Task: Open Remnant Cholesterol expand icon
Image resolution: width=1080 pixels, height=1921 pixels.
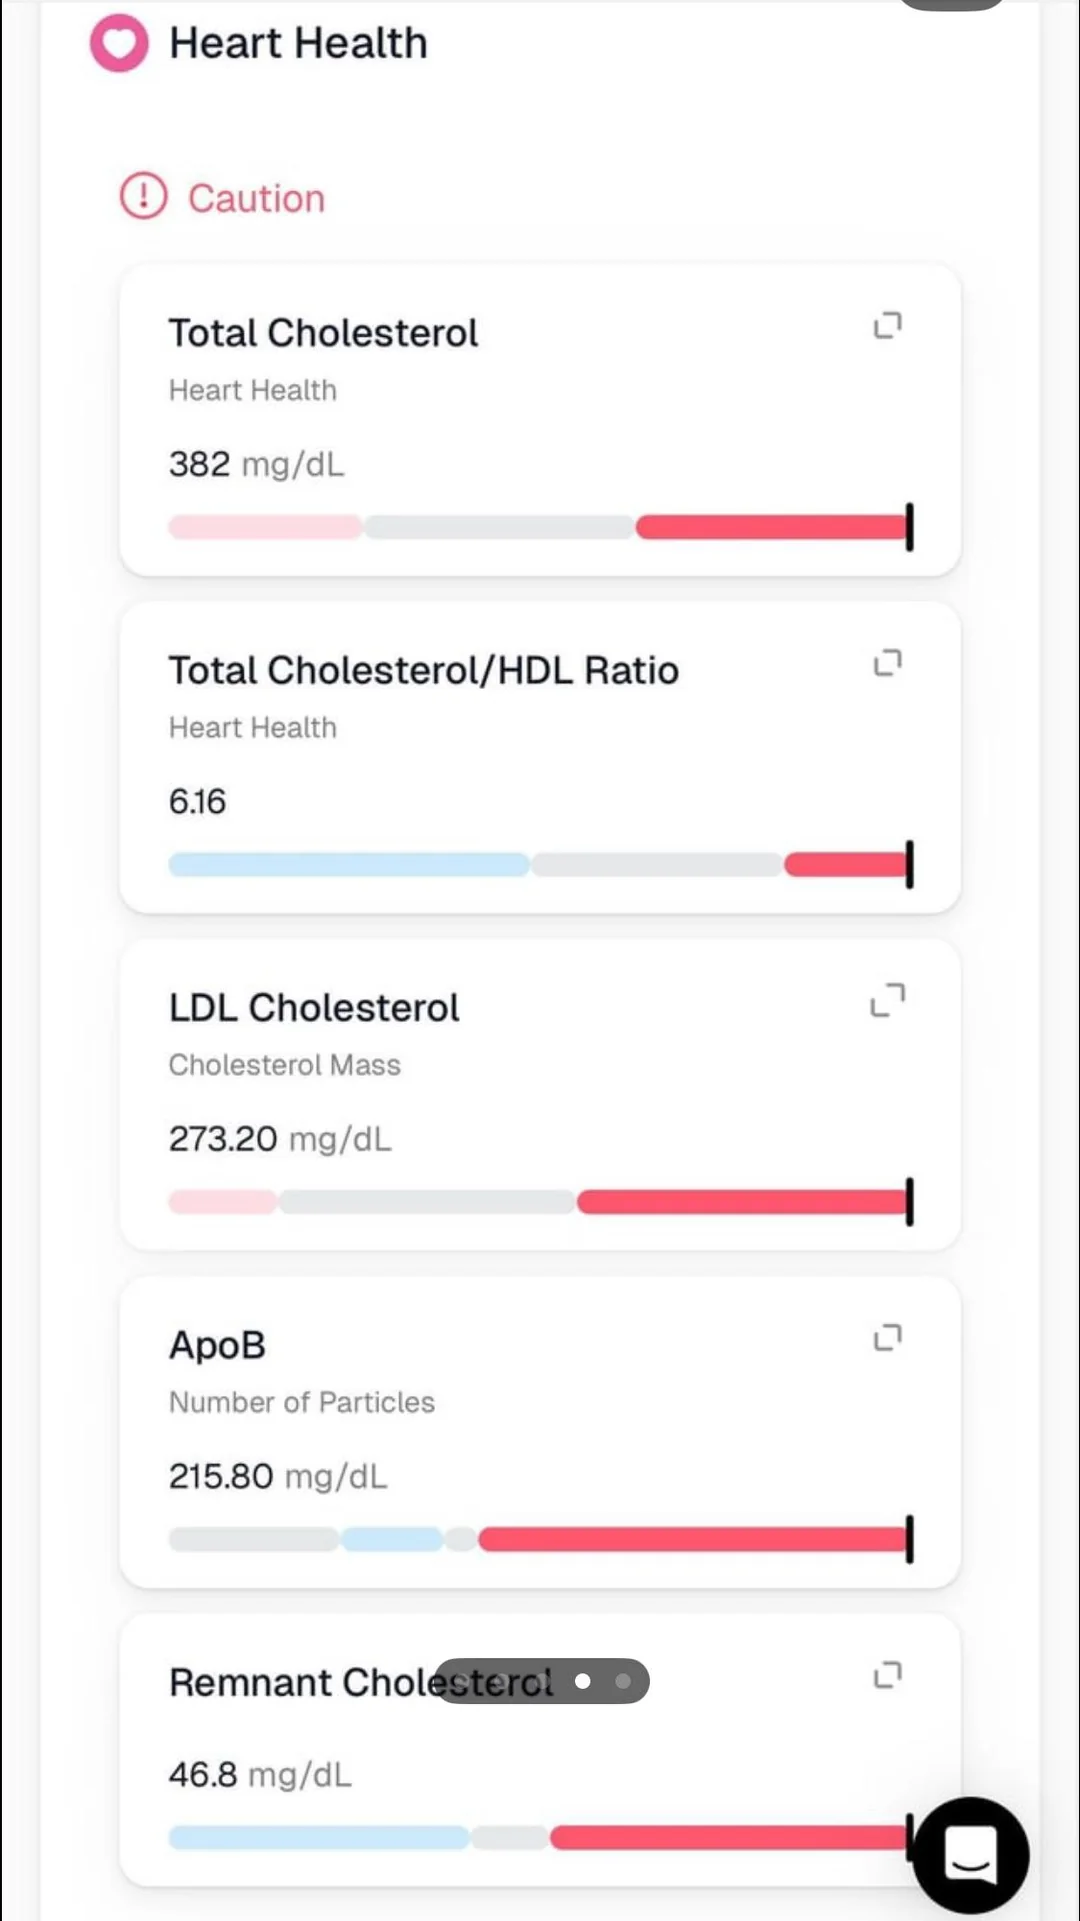Action: click(x=888, y=1674)
